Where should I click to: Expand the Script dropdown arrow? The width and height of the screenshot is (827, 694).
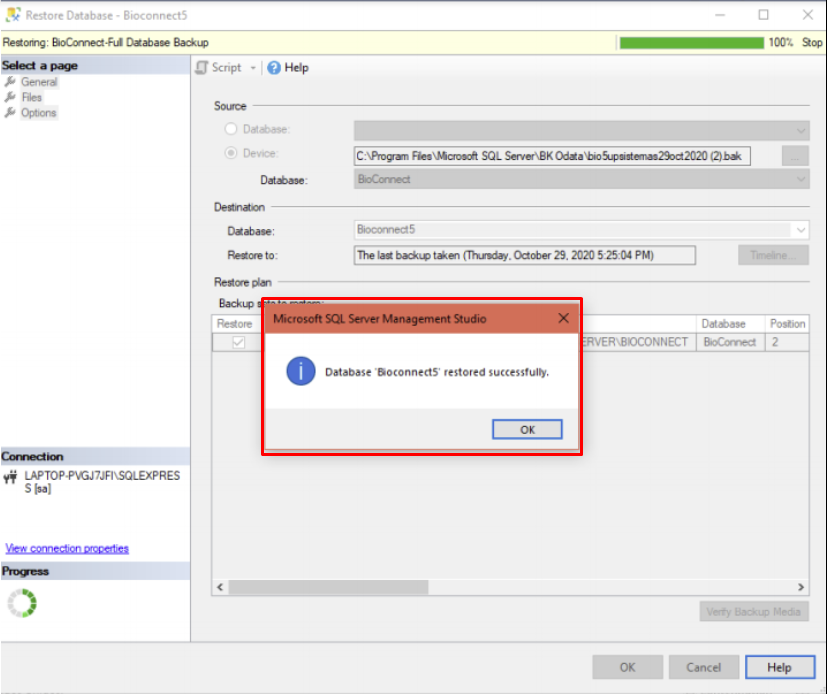point(253,68)
